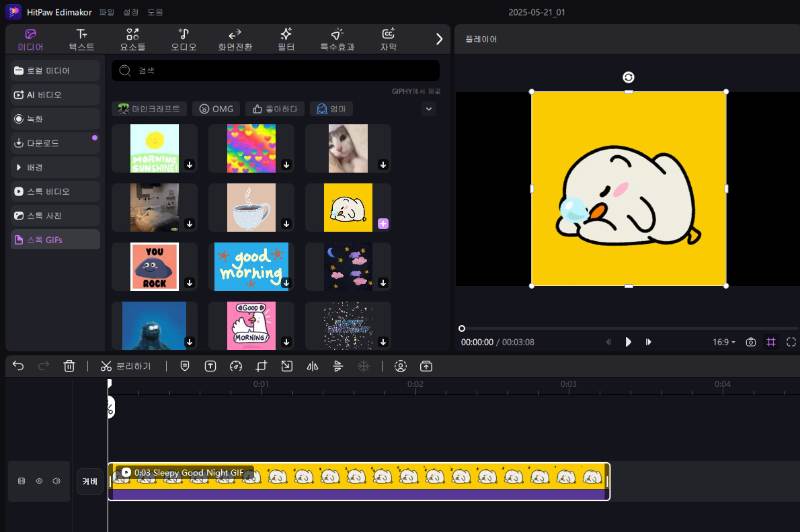
Task: Select the Crop tool in timeline toolbar
Action: [261, 366]
